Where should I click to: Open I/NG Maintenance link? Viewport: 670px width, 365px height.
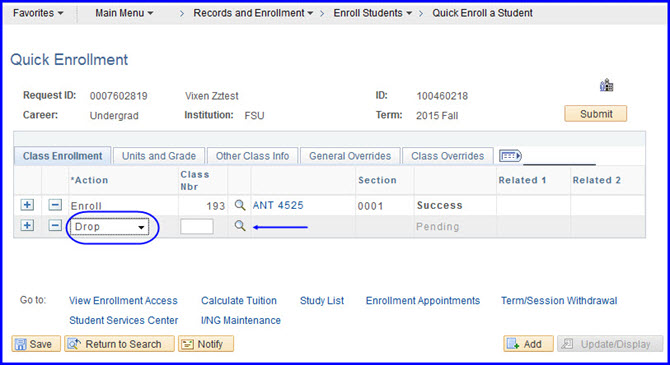(x=241, y=320)
